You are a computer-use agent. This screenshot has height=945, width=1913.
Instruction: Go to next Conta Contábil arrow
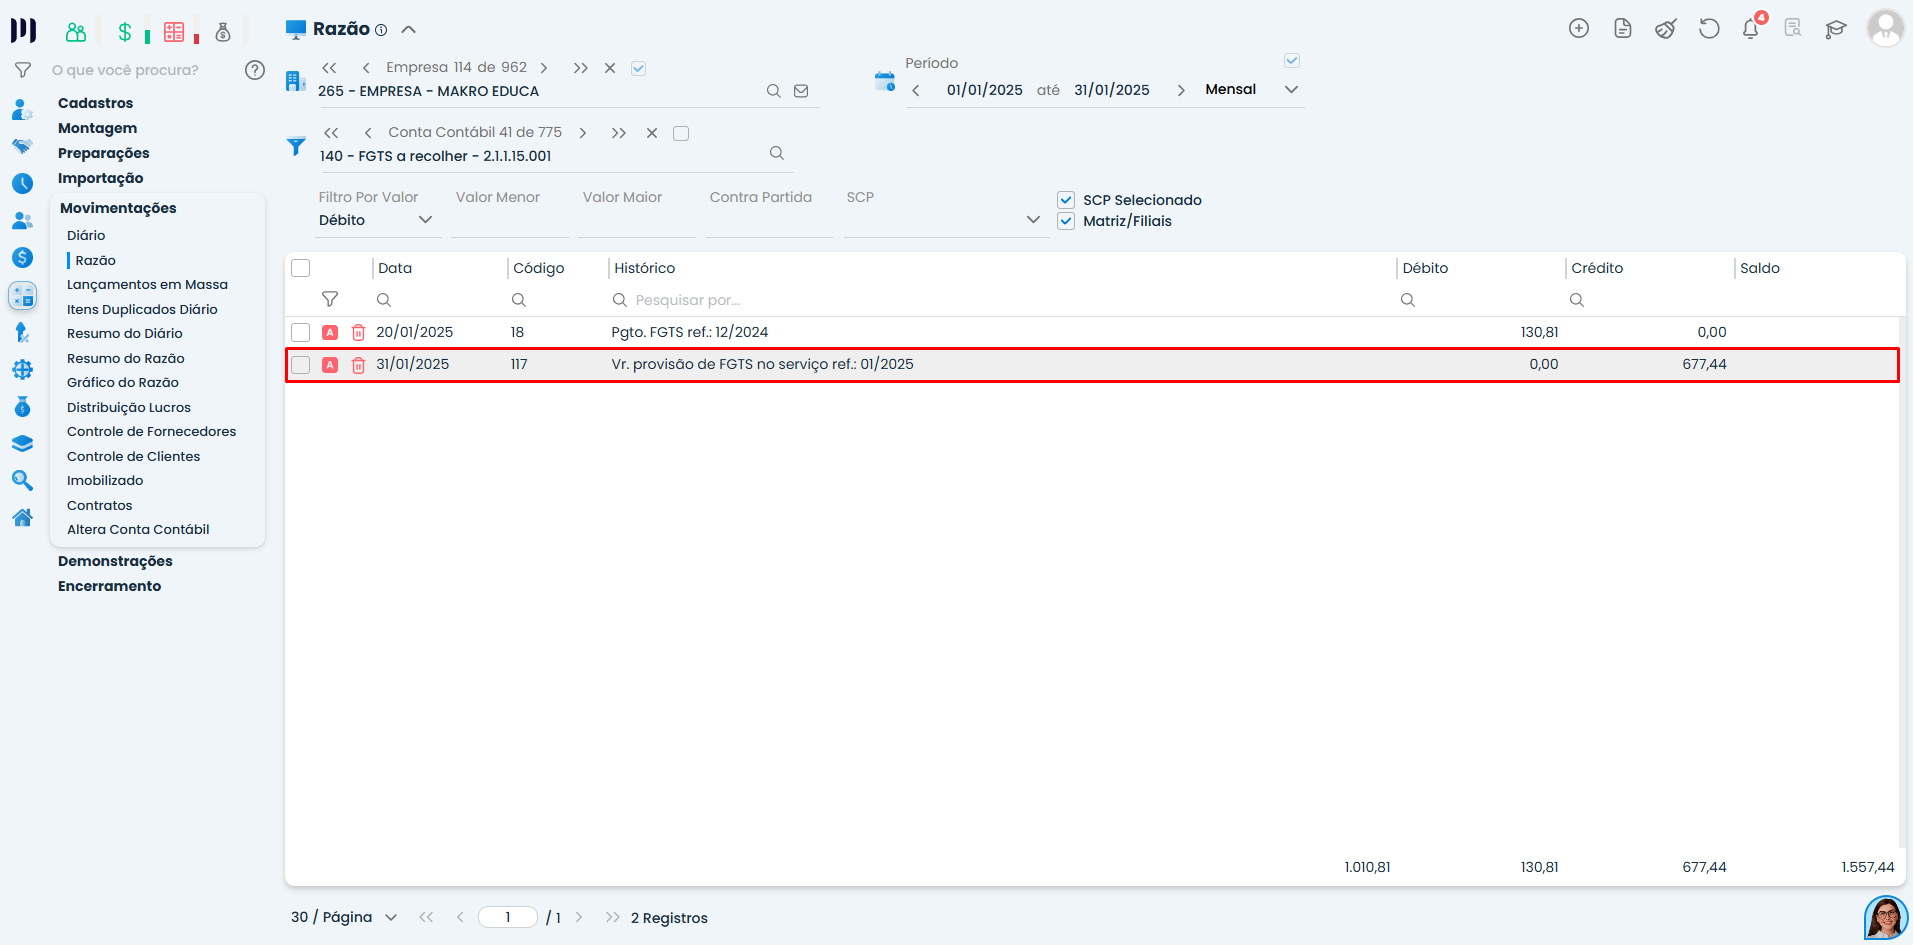point(583,133)
